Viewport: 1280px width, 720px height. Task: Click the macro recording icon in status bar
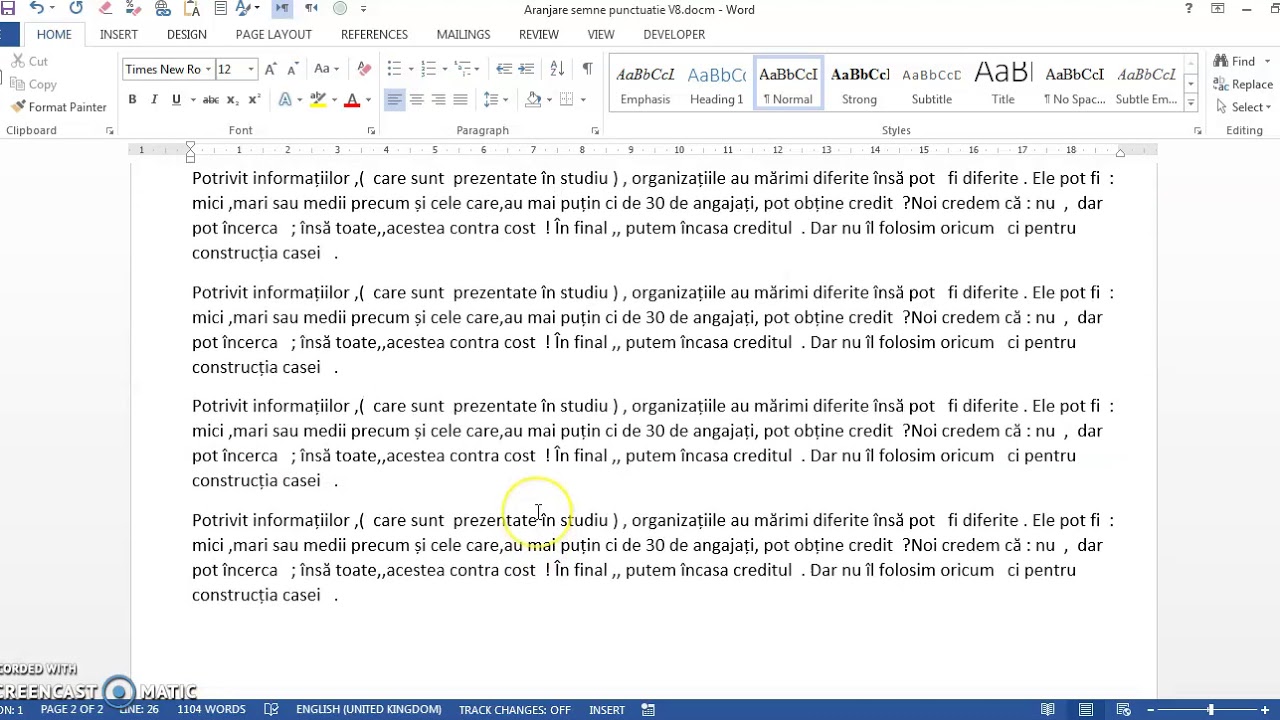tap(648, 710)
